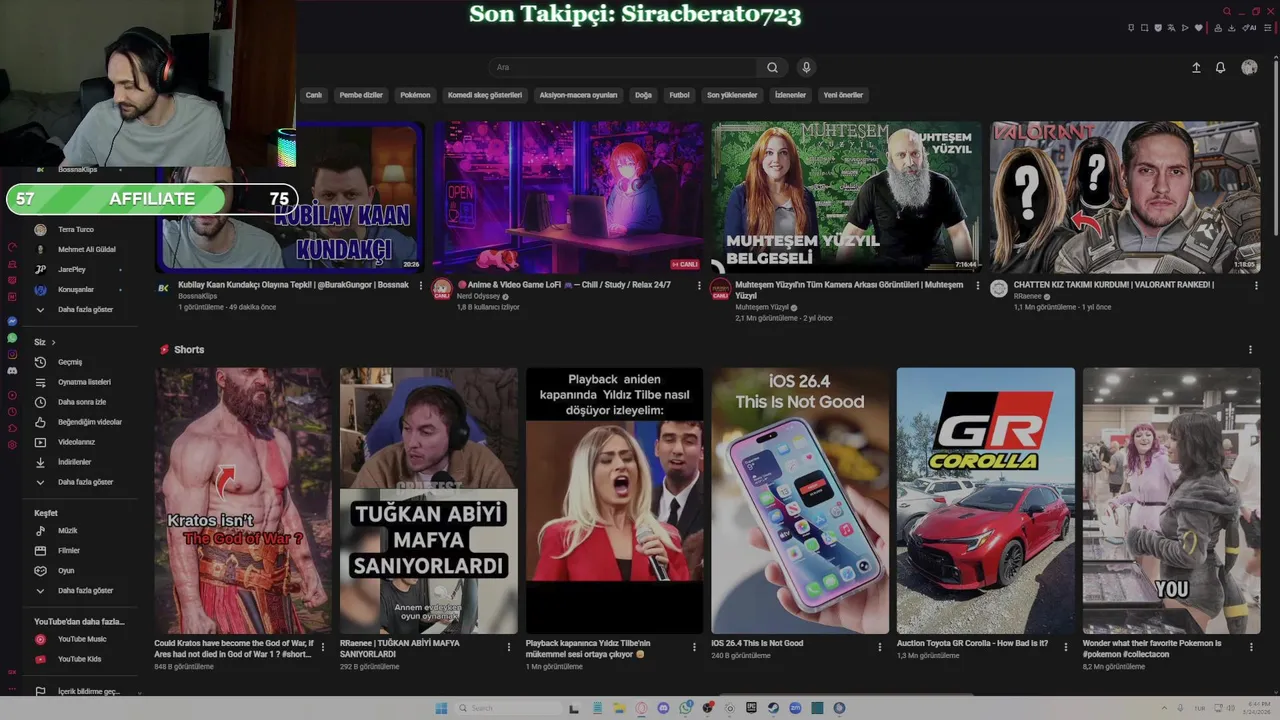1280x720 pixels.
Task: Open WhatsApp in the Opera sidebar
Action: pos(12,338)
